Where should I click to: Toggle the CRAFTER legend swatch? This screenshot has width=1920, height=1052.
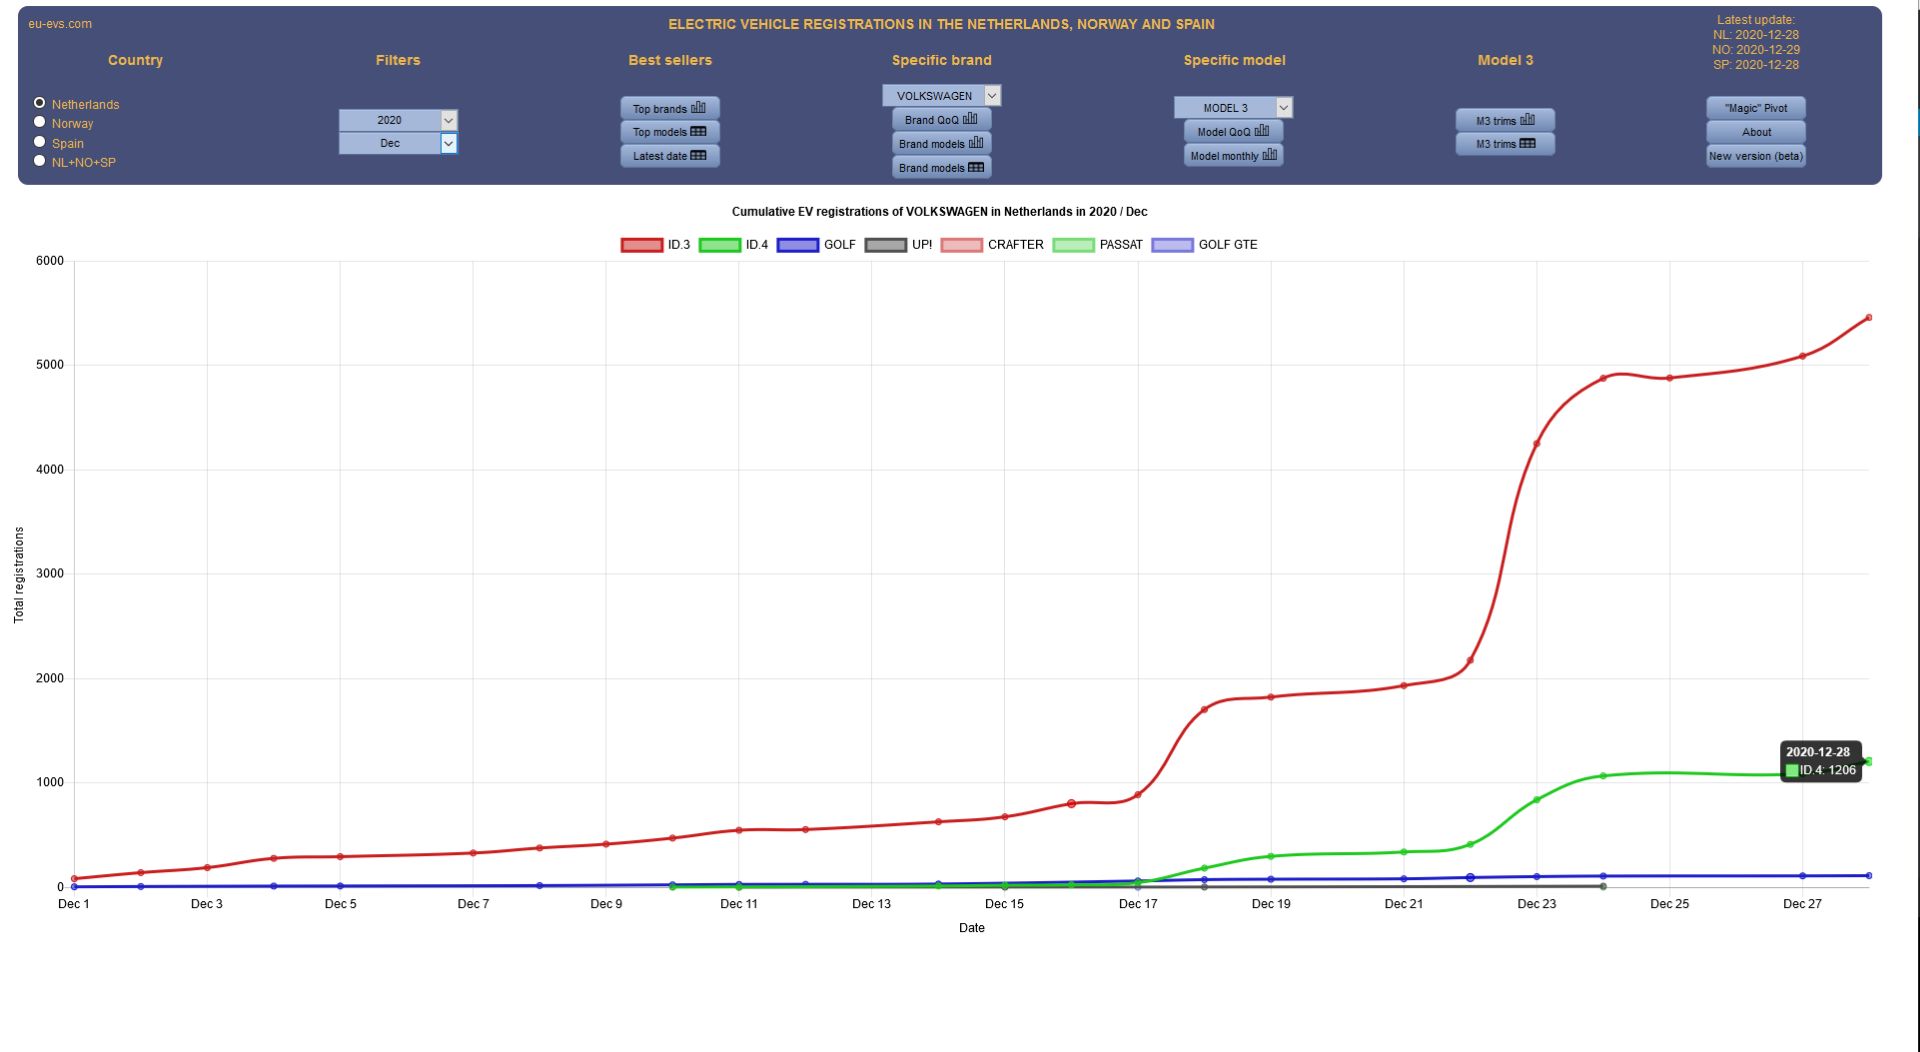[x=961, y=245]
